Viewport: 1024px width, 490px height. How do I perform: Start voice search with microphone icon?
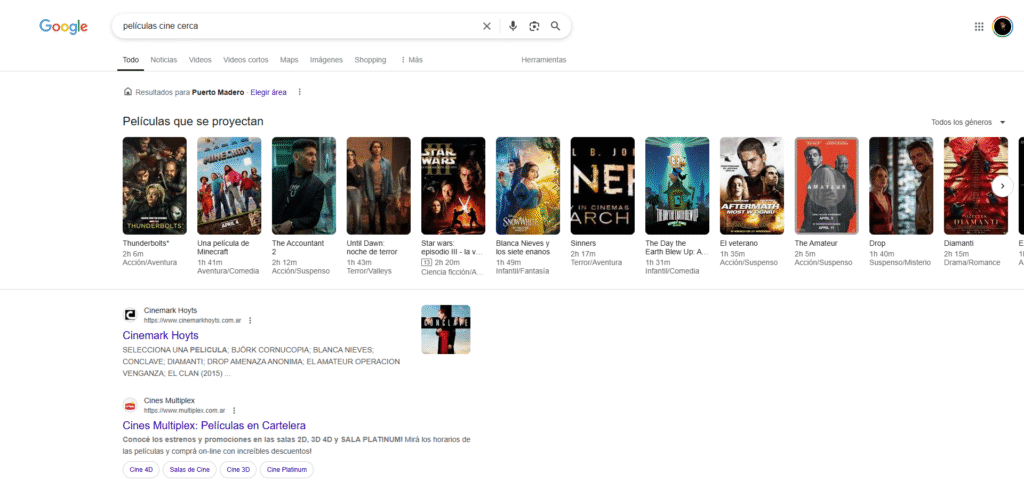513,26
